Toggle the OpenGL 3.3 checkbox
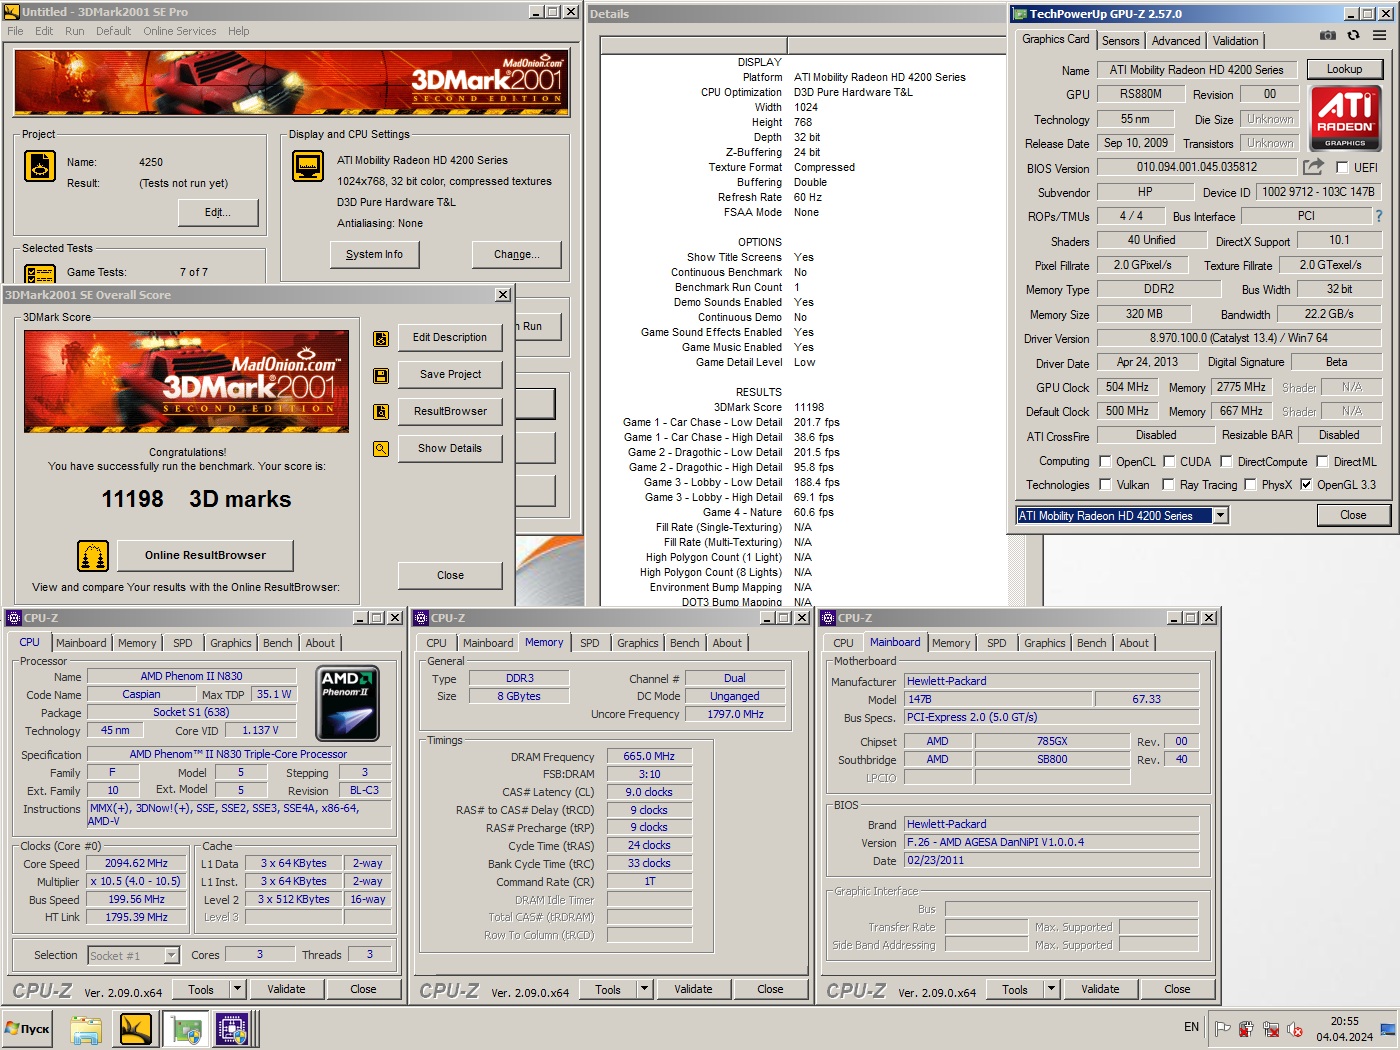Screen dimensions: 1400x1050 click(1305, 485)
